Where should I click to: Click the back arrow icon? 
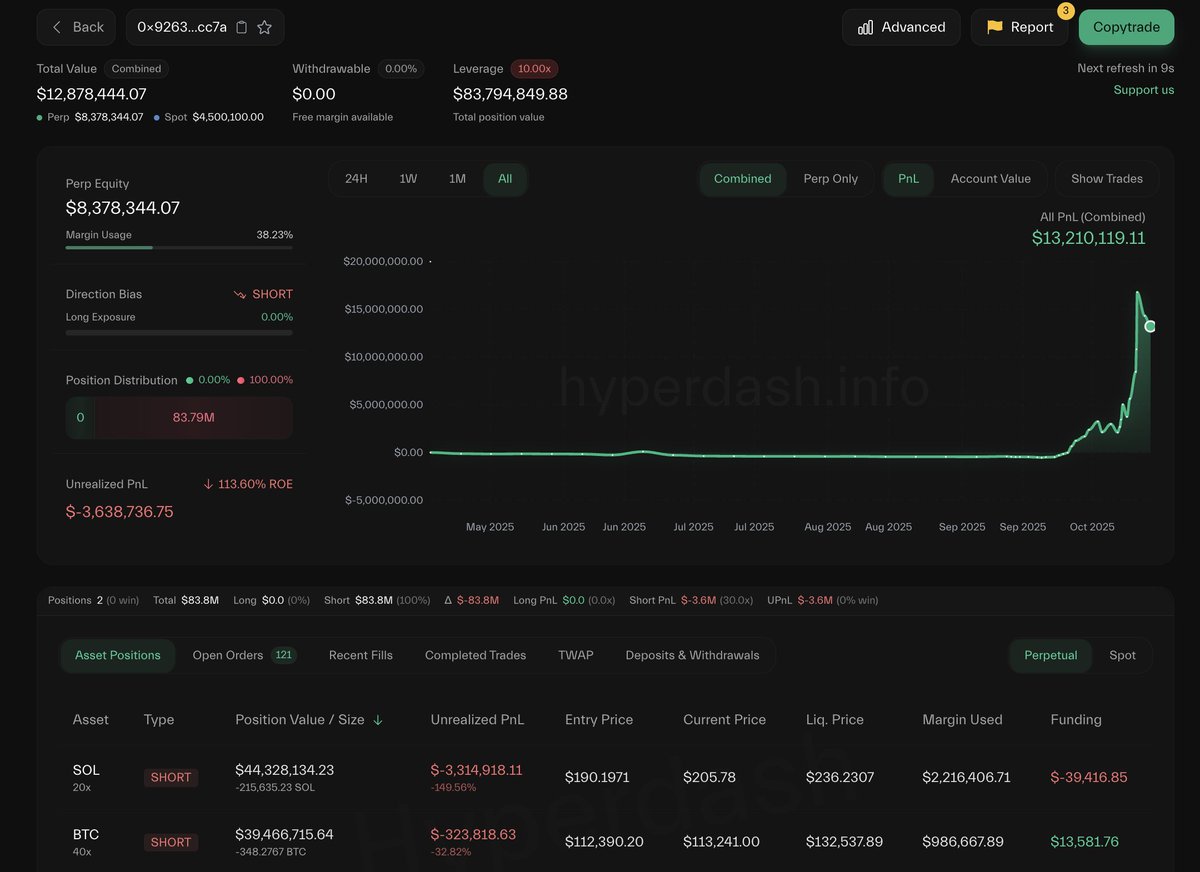point(57,28)
